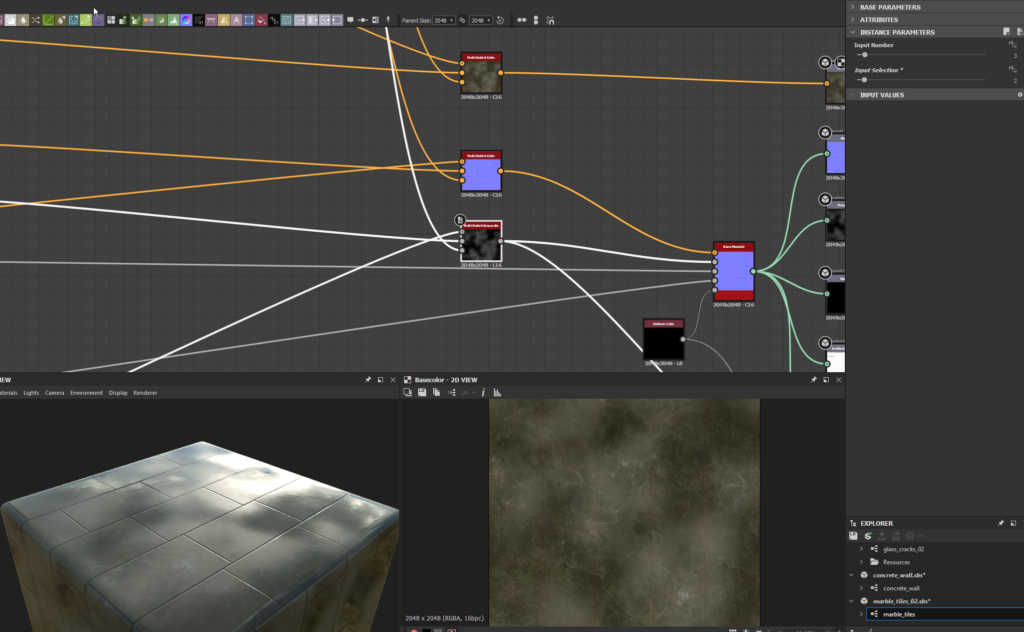Click the save icon in Explorer toolbar
1024x632 pixels.
coord(853,536)
